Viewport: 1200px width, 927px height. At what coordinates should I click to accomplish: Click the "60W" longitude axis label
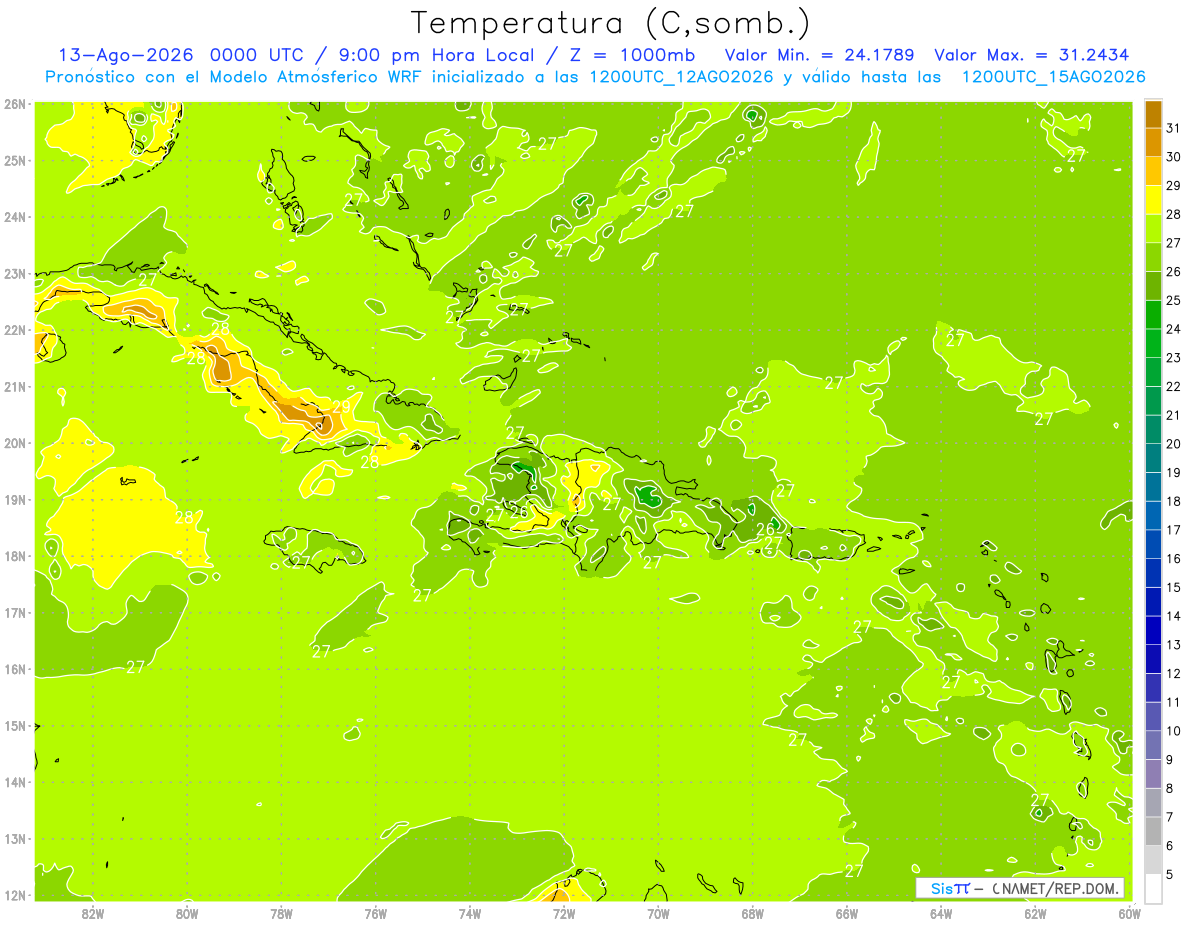point(1129,913)
